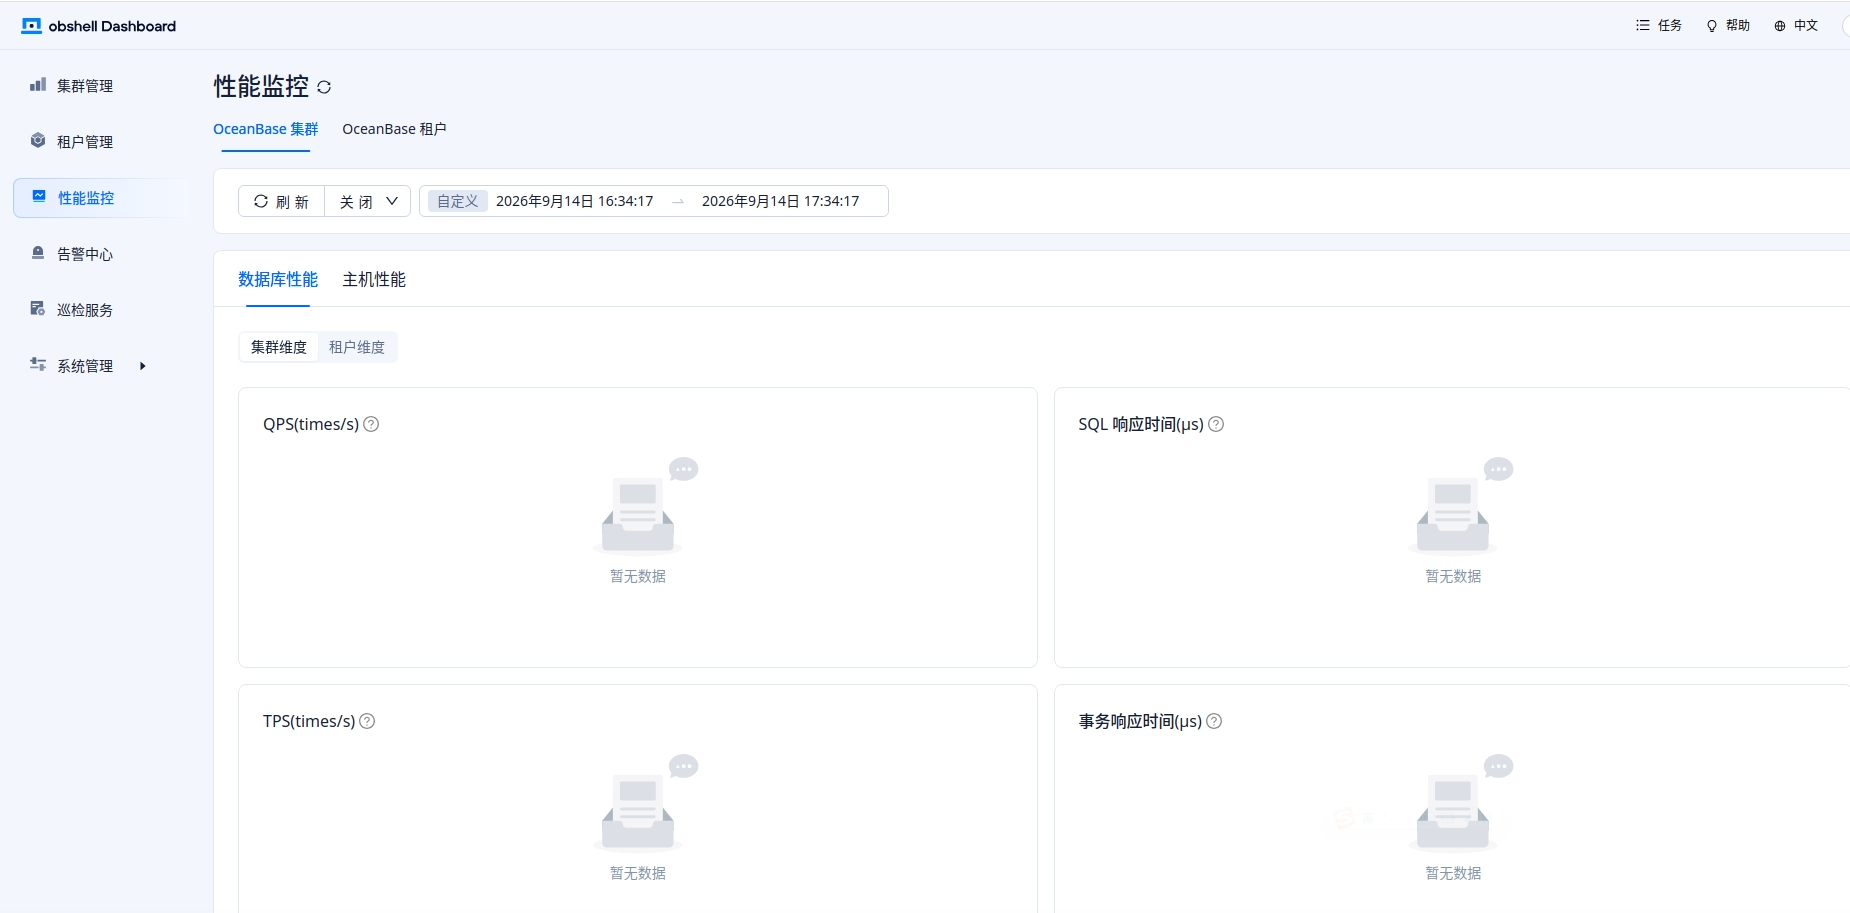
Task: Click the start time field 16:34:17
Action: [x=575, y=201]
